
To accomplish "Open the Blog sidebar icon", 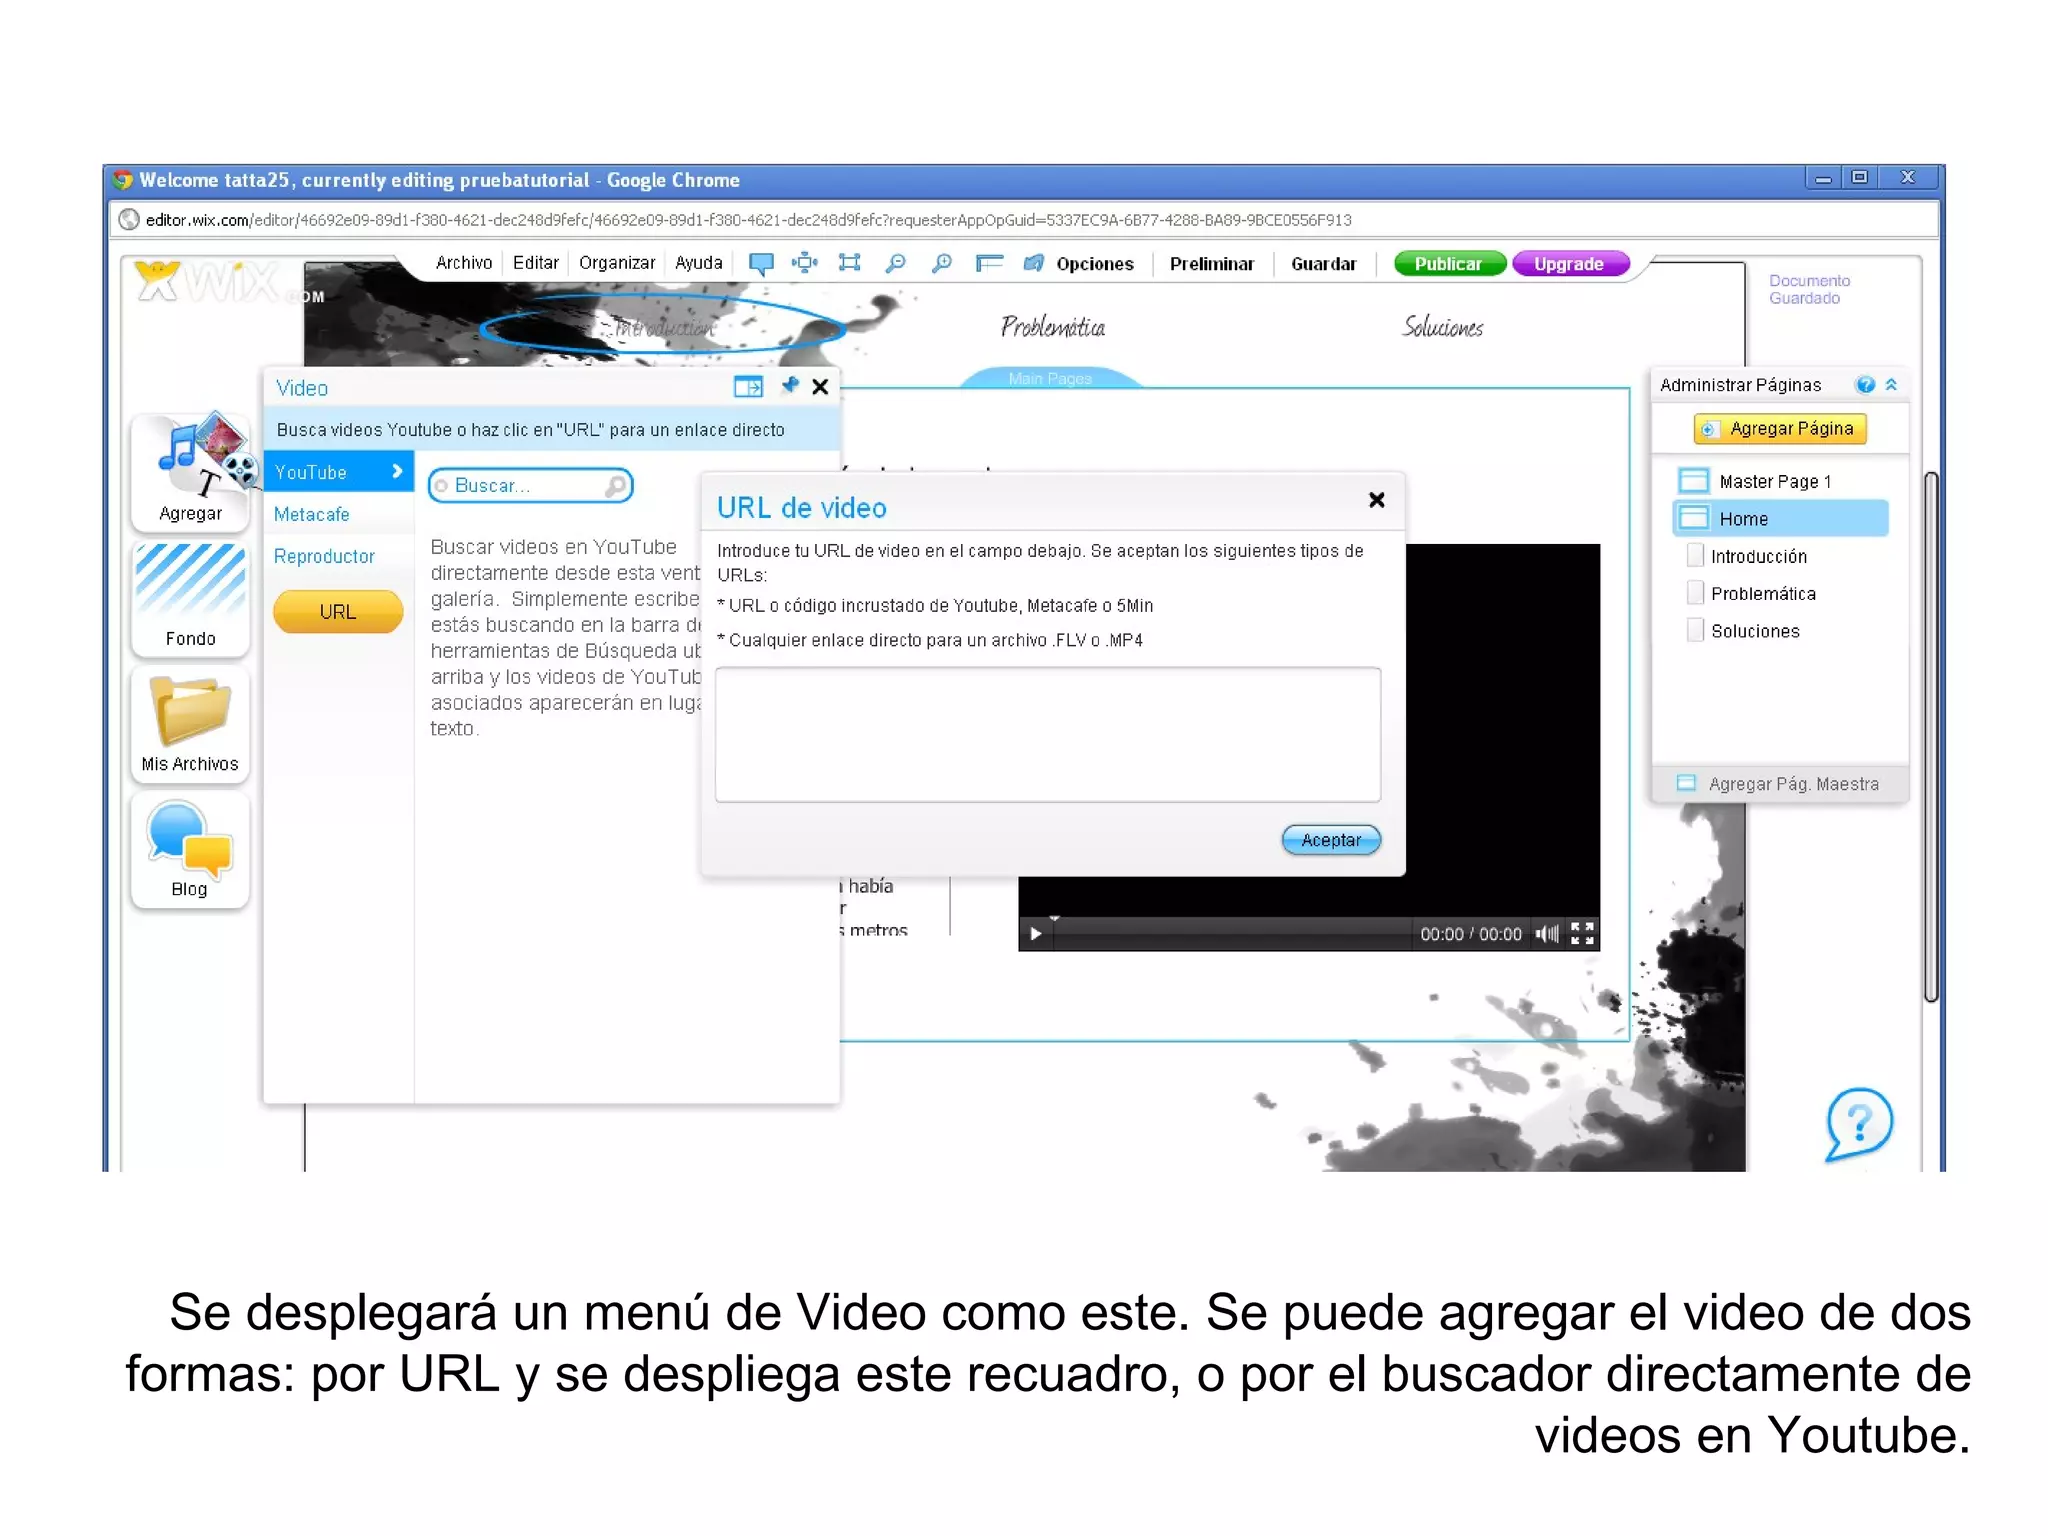I will pos(190,850).
